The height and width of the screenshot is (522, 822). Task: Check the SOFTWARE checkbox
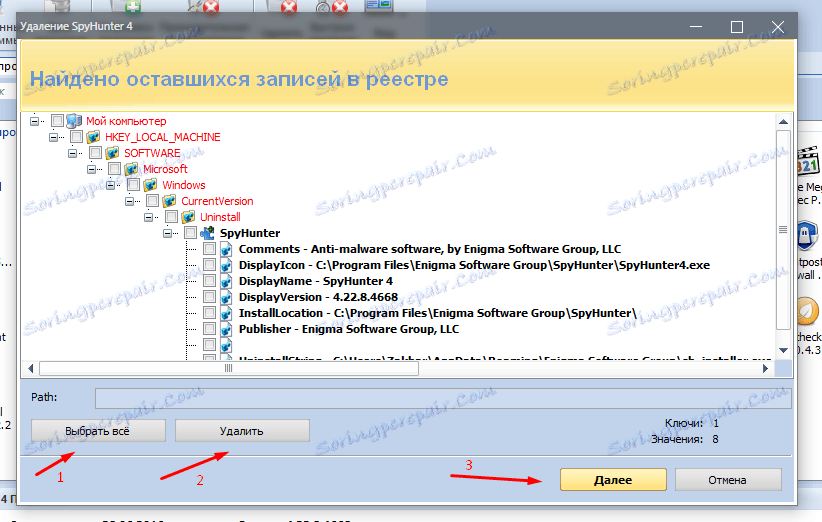tap(95, 153)
